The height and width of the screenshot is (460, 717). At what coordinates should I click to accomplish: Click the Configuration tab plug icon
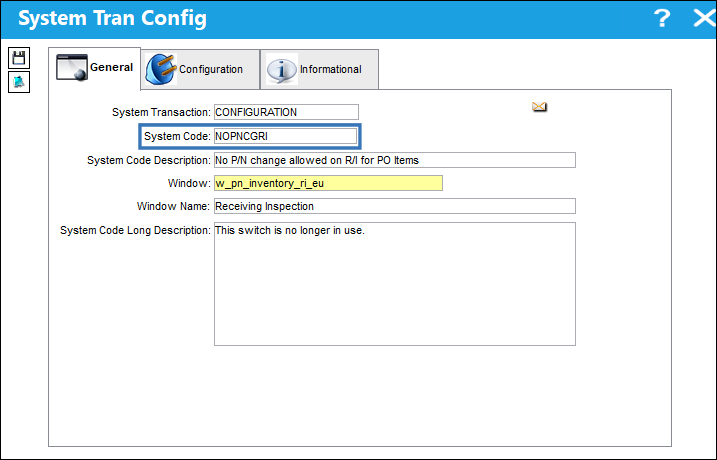tap(161, 69)
